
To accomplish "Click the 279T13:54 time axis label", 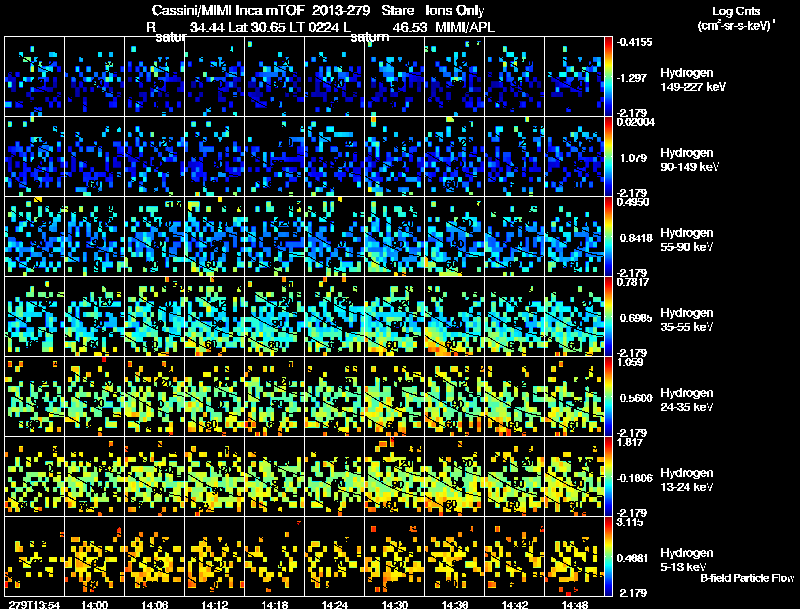I will [x=34, y=605].
